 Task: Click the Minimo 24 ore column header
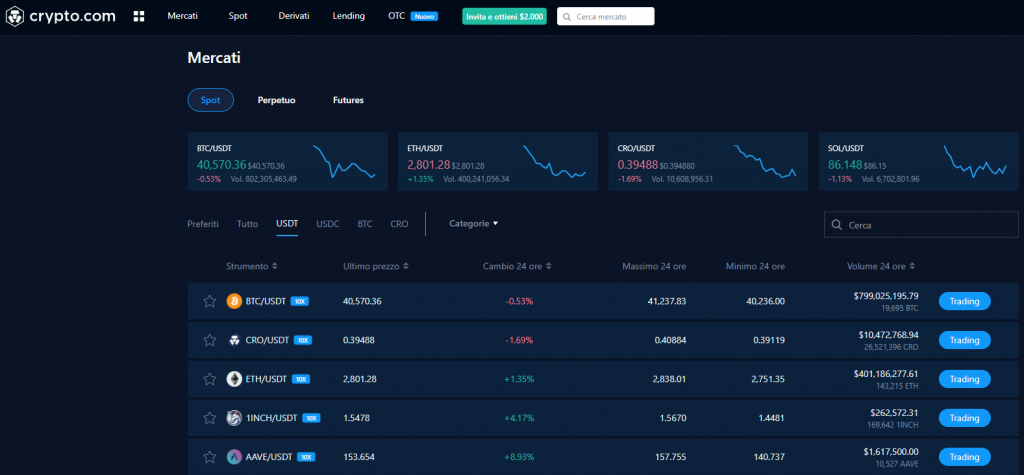[755, 267]
